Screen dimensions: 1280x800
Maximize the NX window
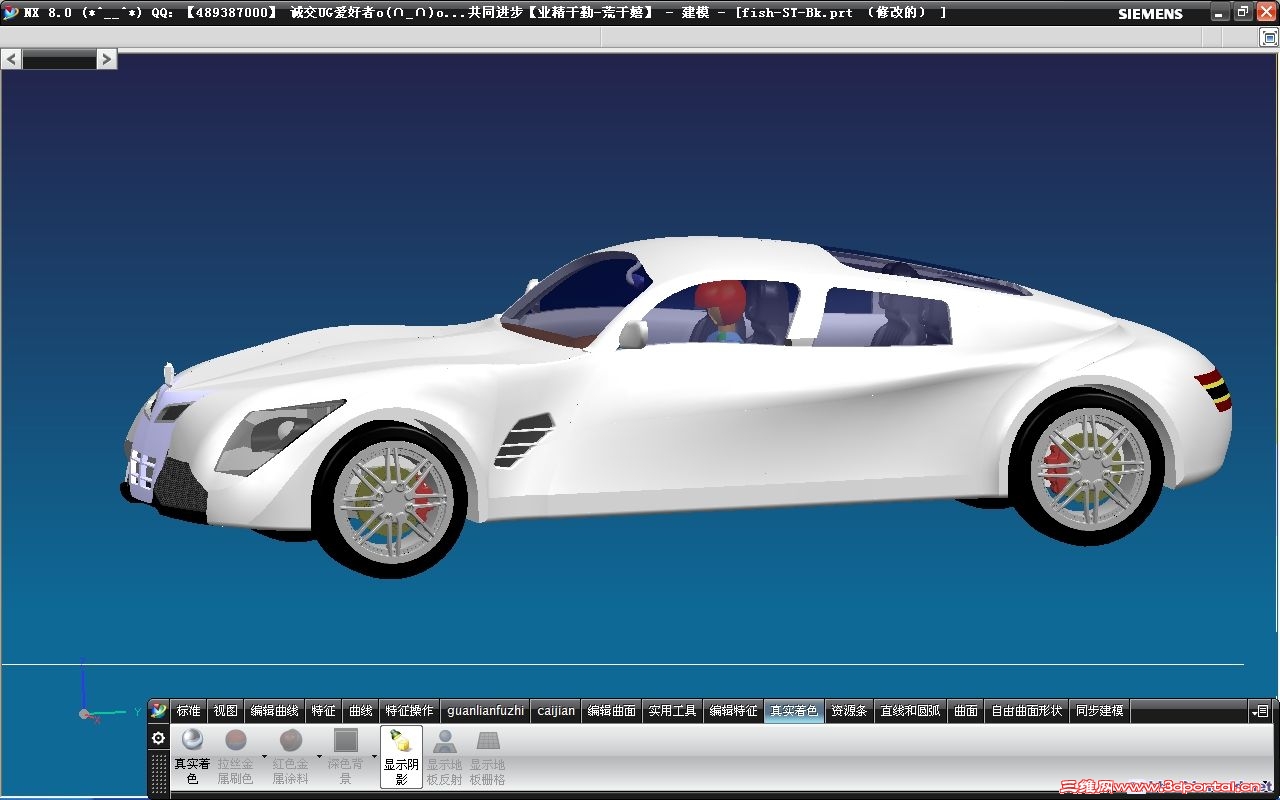[x=1243, y=12]
